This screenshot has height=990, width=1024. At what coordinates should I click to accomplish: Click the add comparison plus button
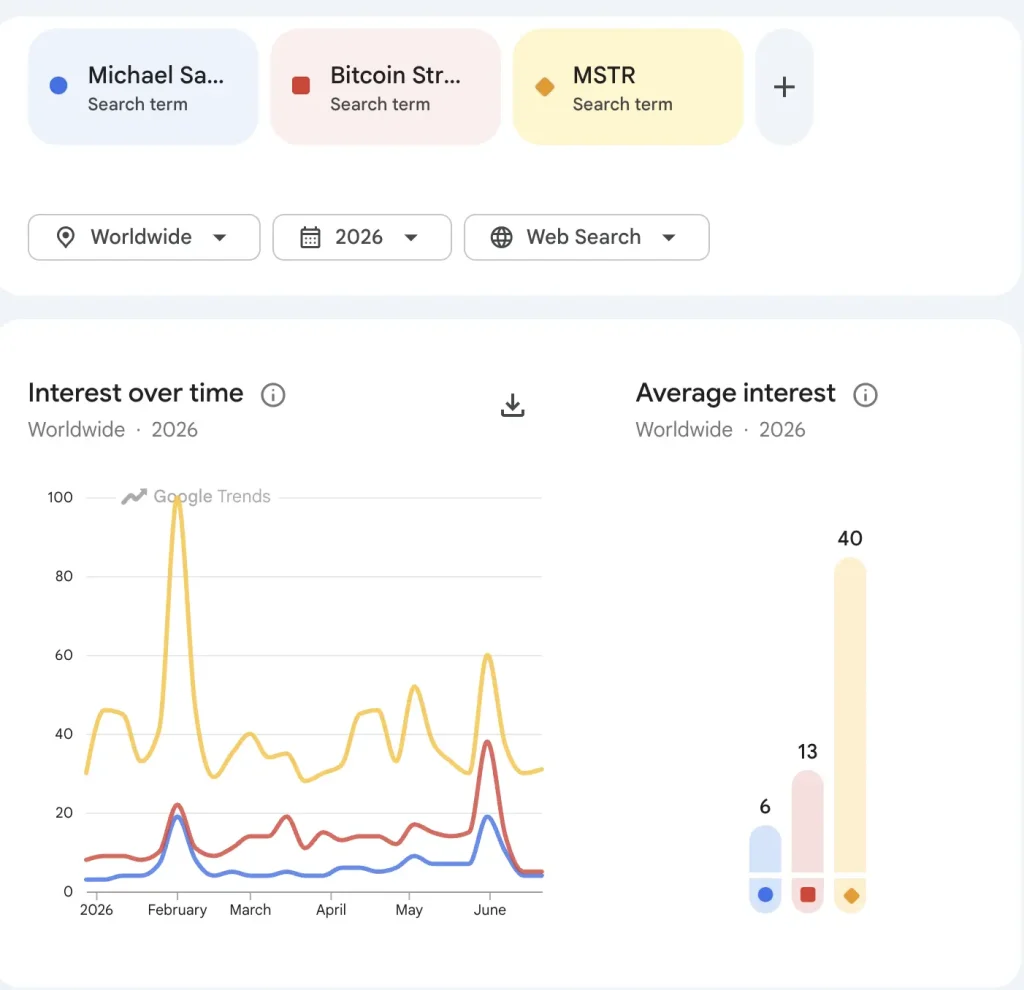[784, 87]
